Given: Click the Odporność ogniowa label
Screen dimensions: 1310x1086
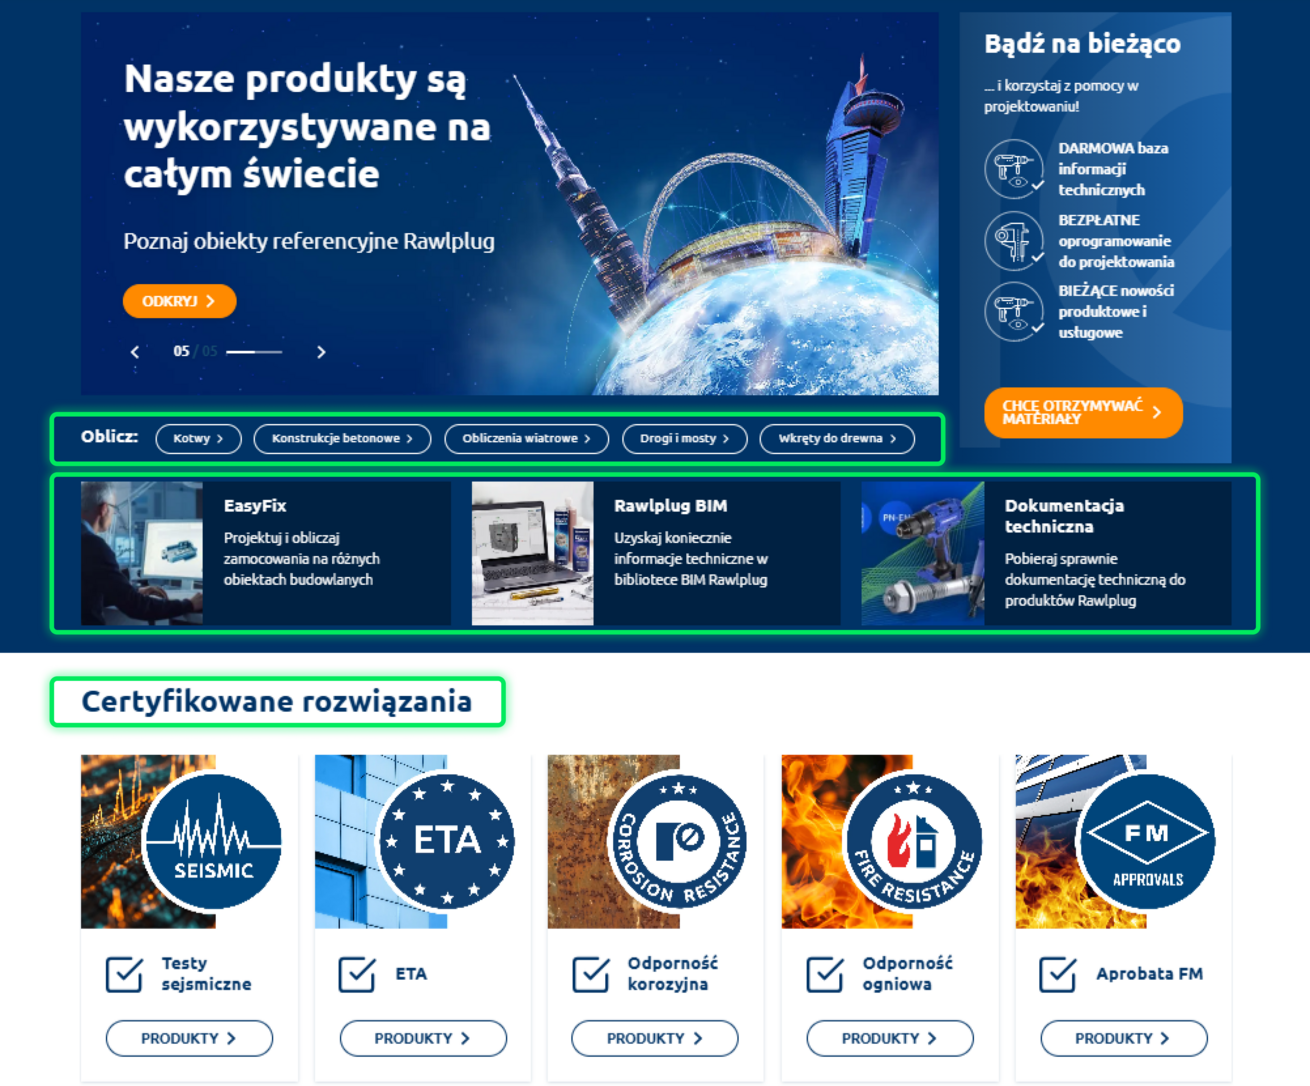Looking at the screenshot, I should pos(908,974).
